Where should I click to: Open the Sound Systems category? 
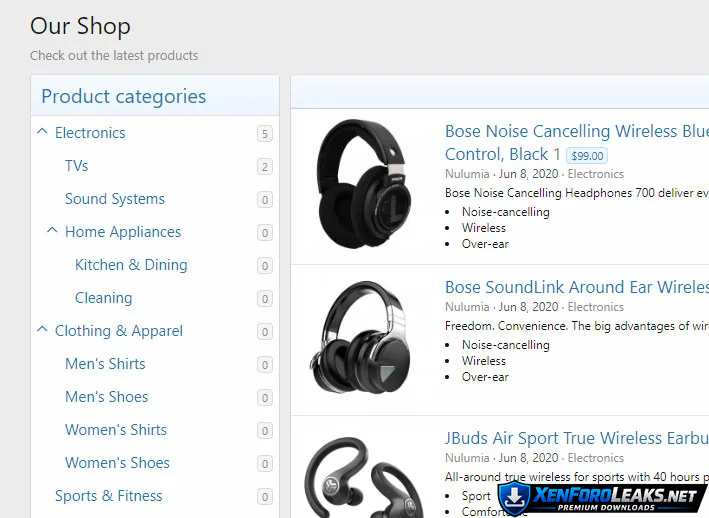[115, 199]
